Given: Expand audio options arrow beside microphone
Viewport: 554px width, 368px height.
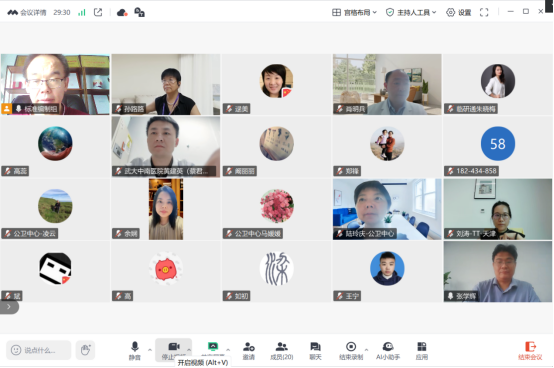Looking at the screenshot, I should click(150, 350).
